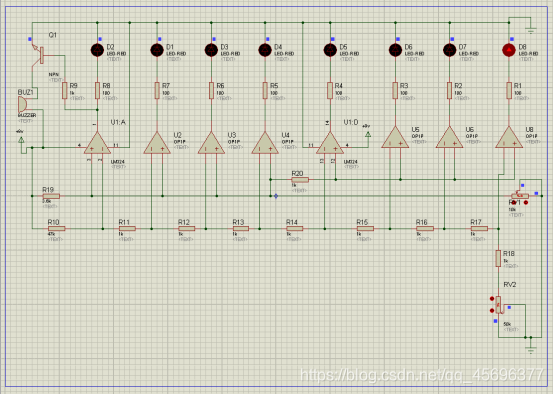The image size is (554, 394).
Task: Select resistor R7 under D1
Action: click(x=157, y=90)
